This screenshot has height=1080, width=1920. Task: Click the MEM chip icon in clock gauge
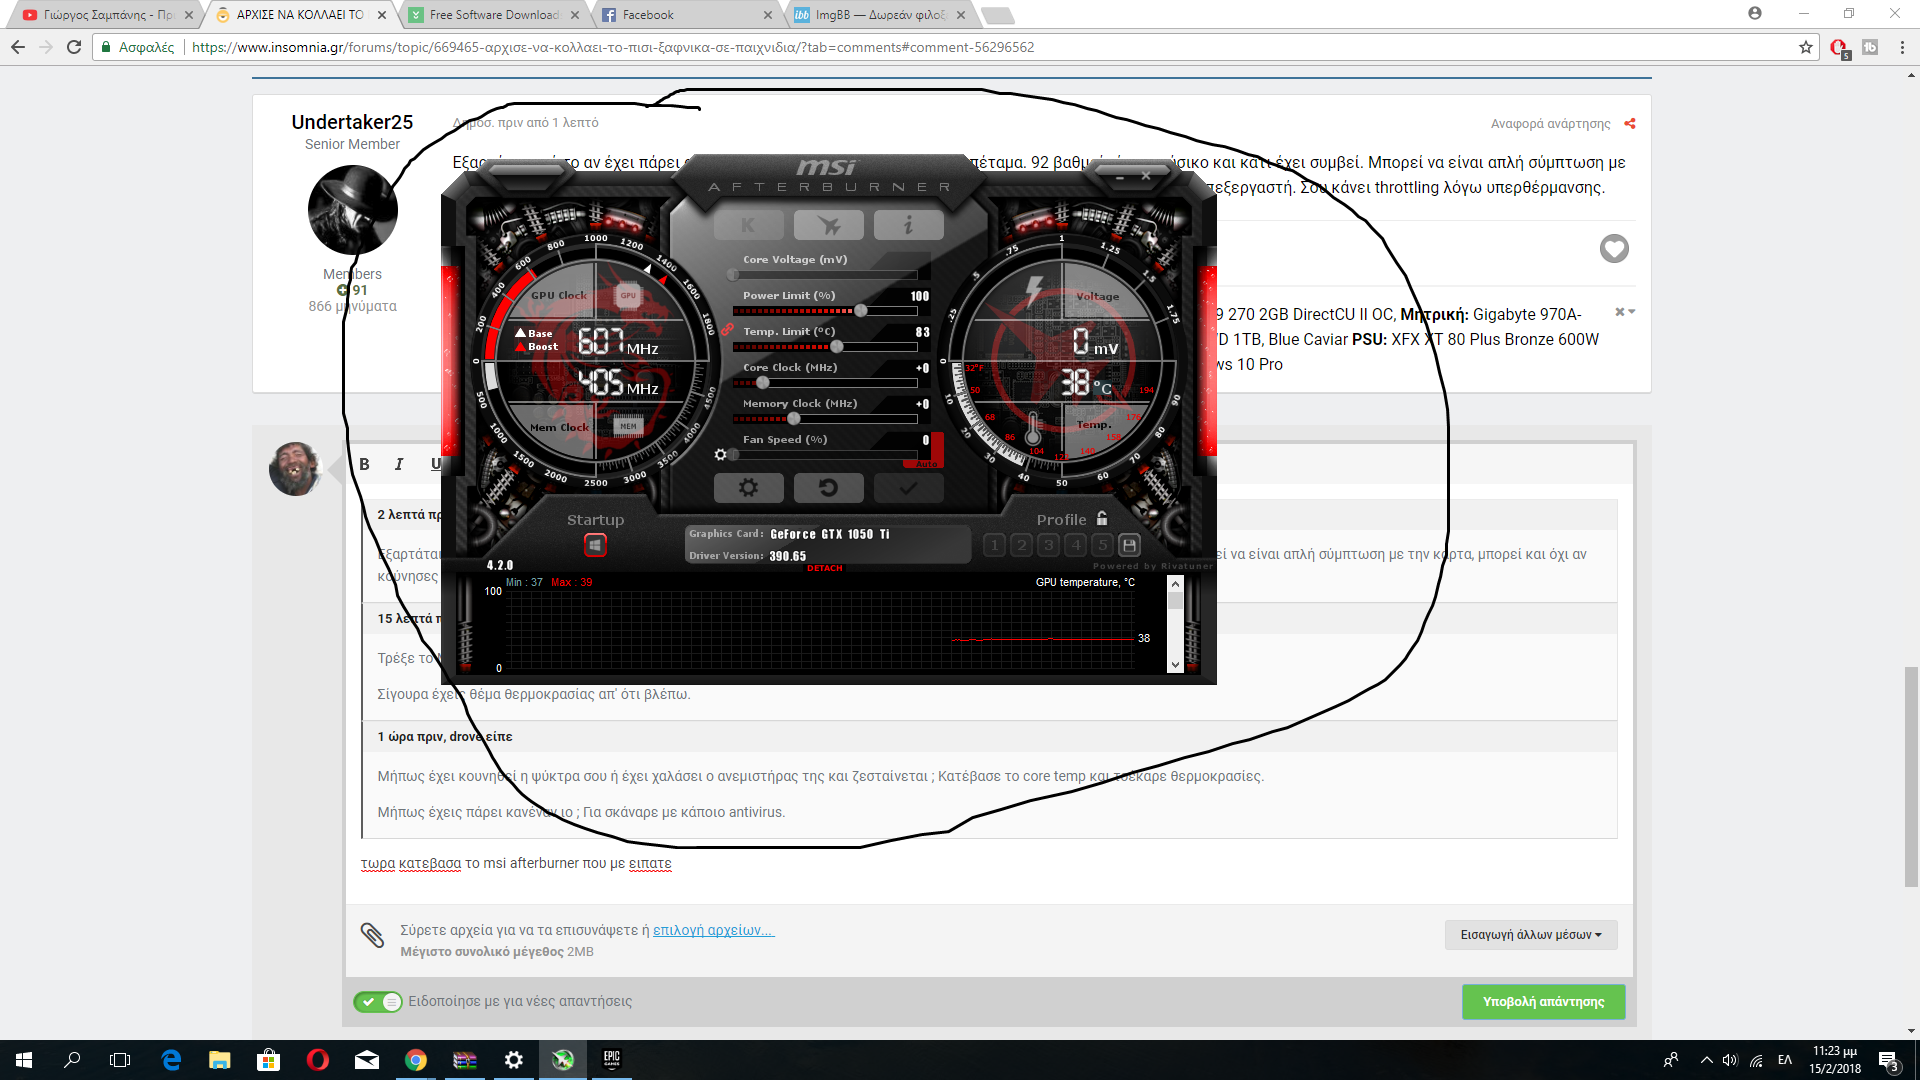tap(628, 426)
